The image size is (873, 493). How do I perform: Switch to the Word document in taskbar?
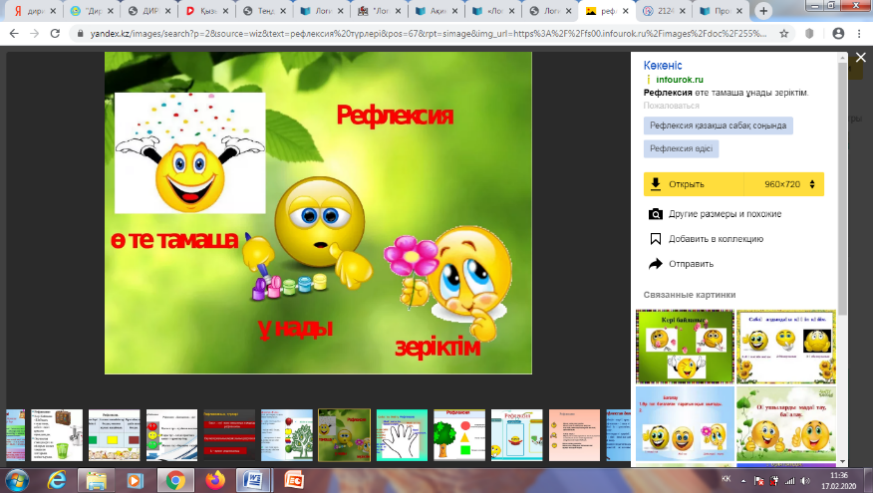pyautogui.click(x=254, y=480)
